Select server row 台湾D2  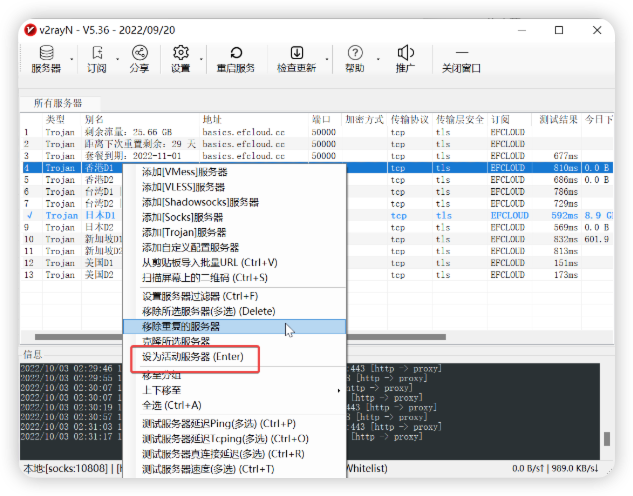tap(99, 203)
